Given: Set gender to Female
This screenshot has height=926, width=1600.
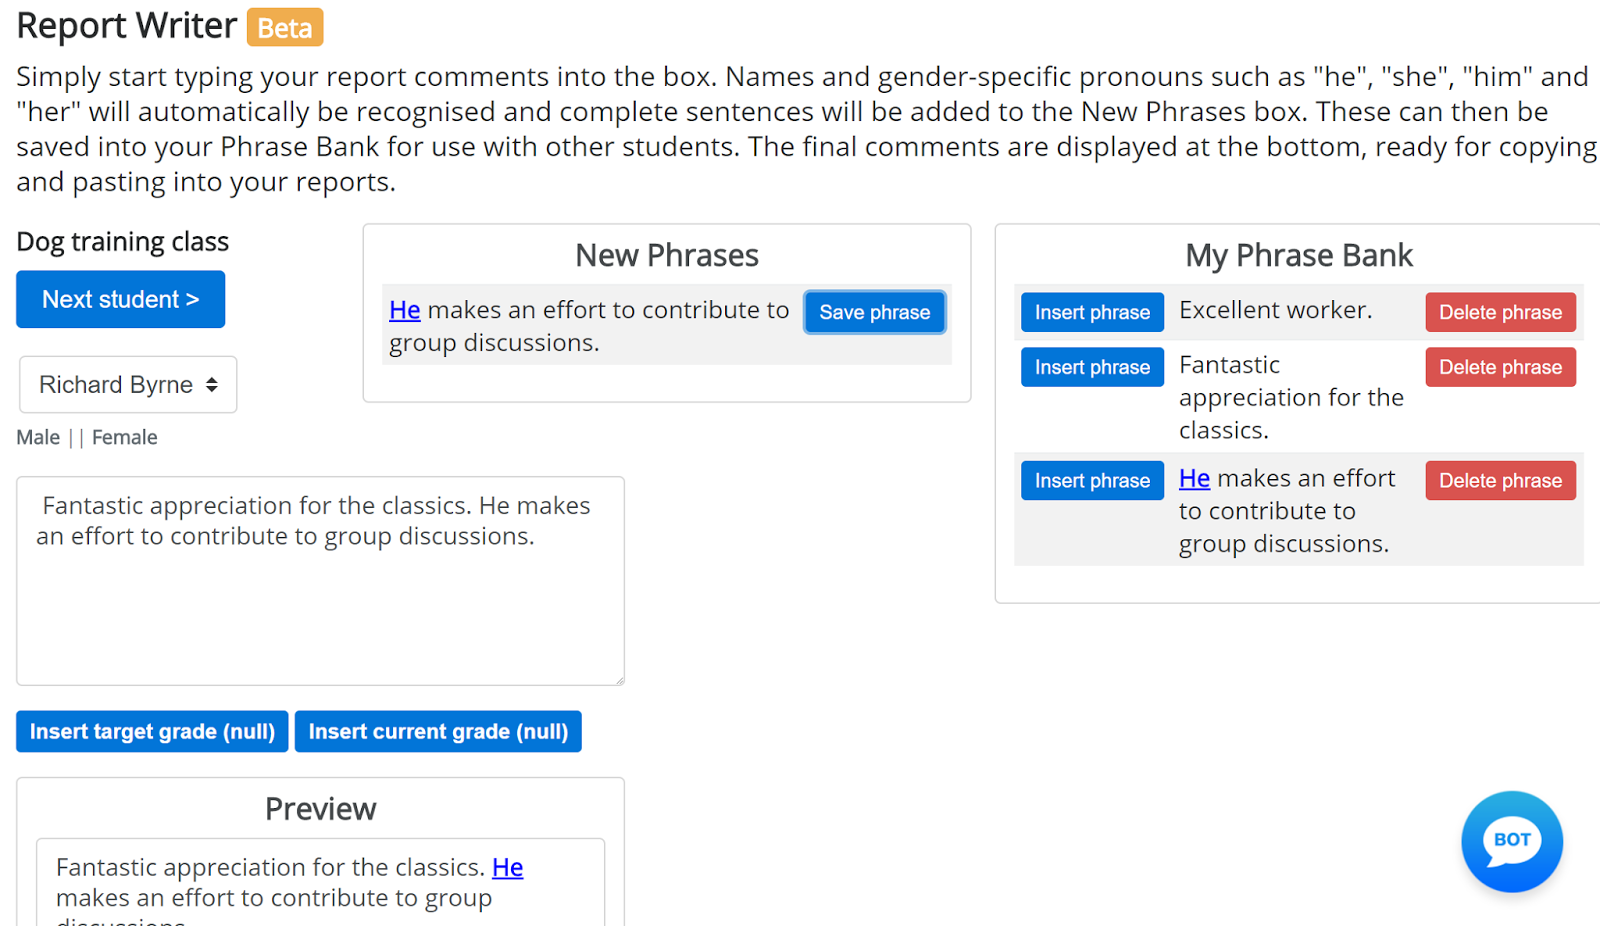Looking at the screenshot, I should pyautogui.click(x=124, y=438).
